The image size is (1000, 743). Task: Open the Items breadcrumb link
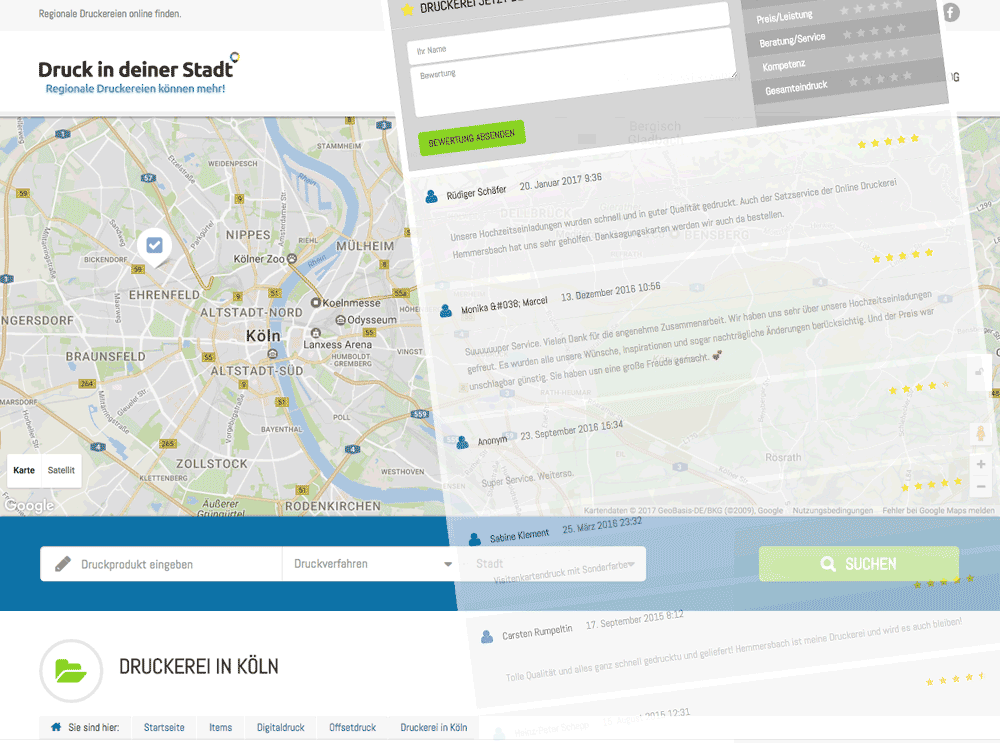(221, 728)
